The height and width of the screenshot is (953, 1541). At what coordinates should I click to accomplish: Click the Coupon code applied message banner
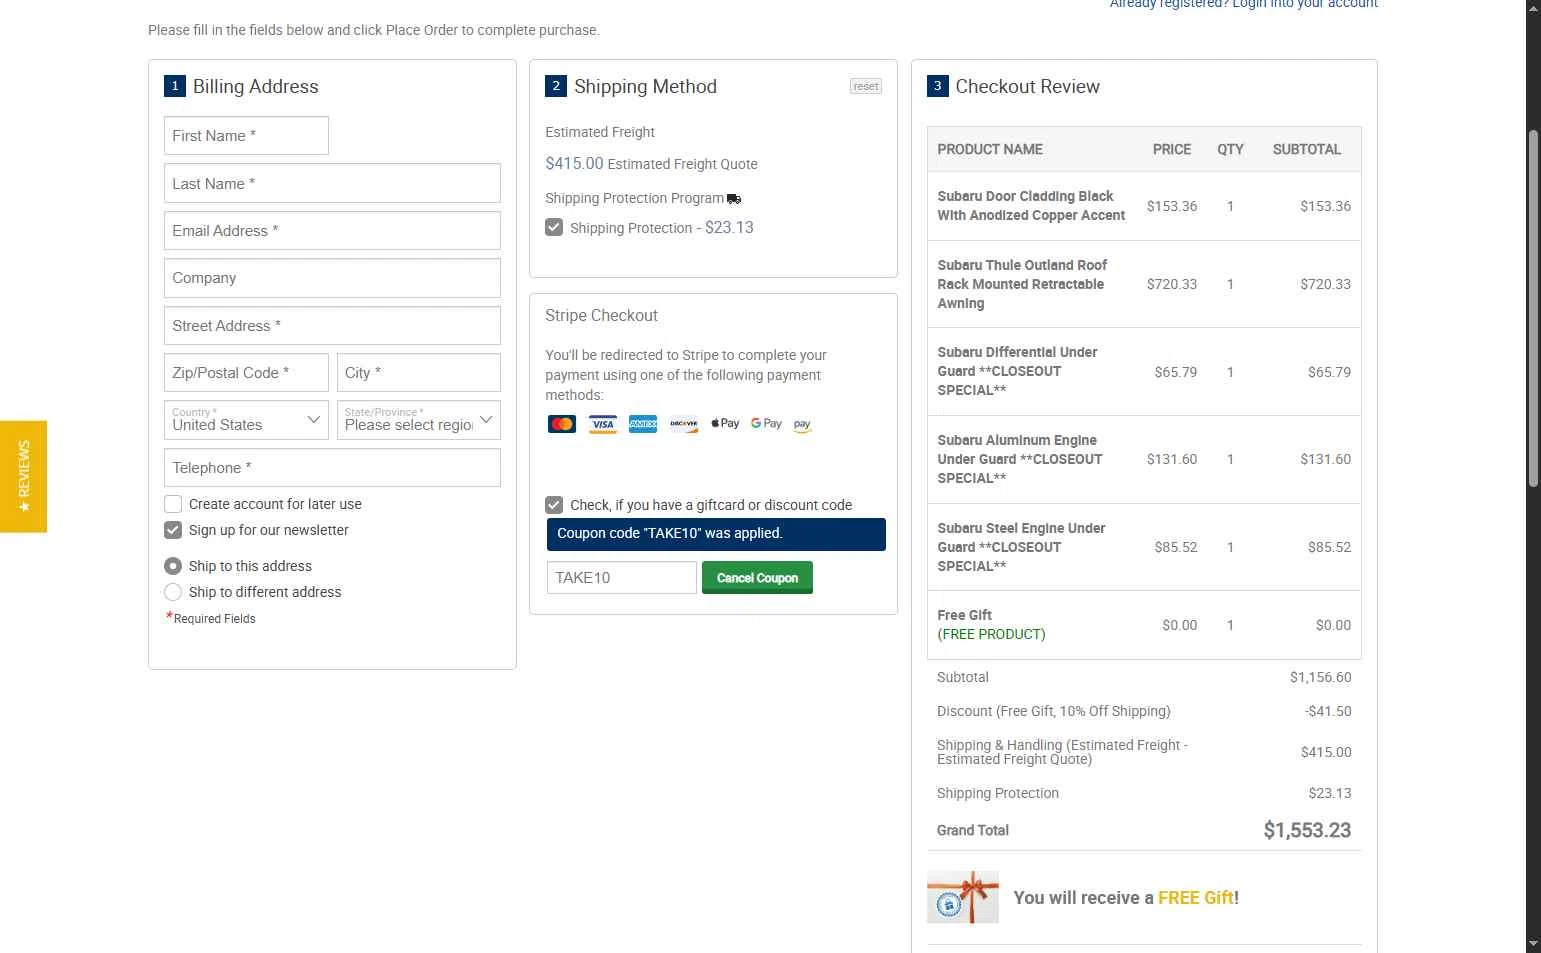716,534
